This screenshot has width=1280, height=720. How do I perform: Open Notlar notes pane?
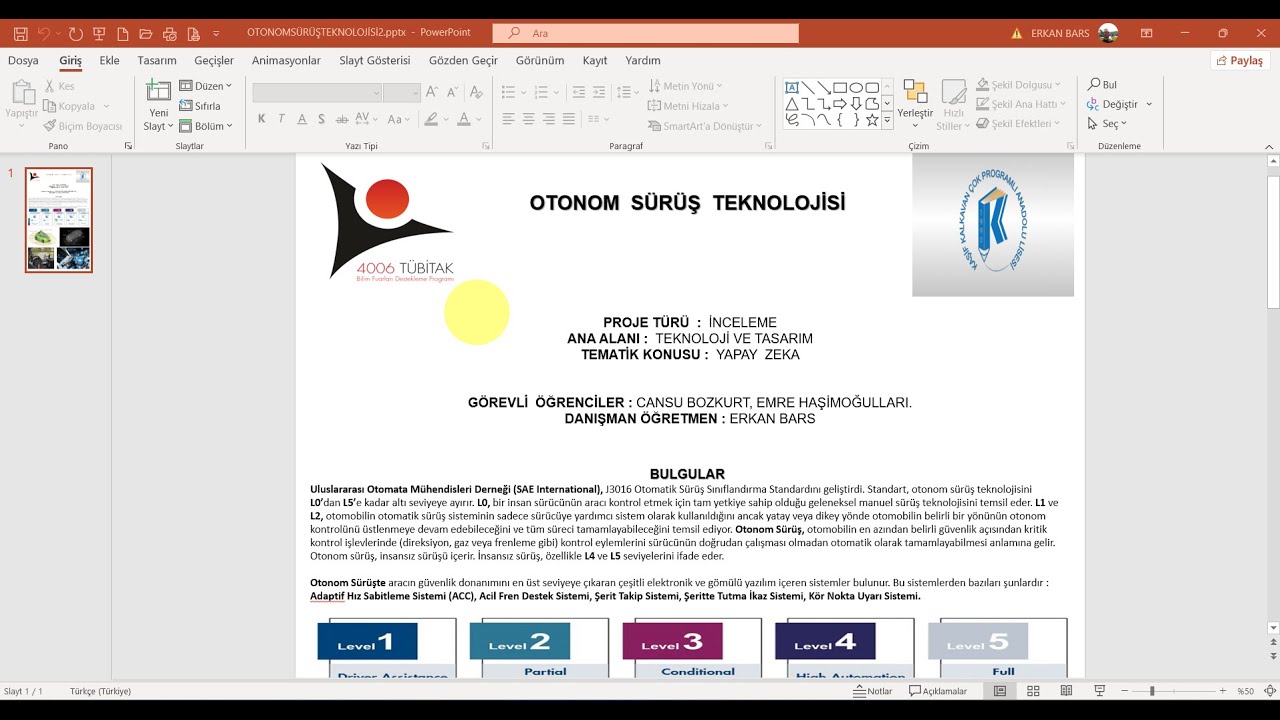click(x=872, y=691)
